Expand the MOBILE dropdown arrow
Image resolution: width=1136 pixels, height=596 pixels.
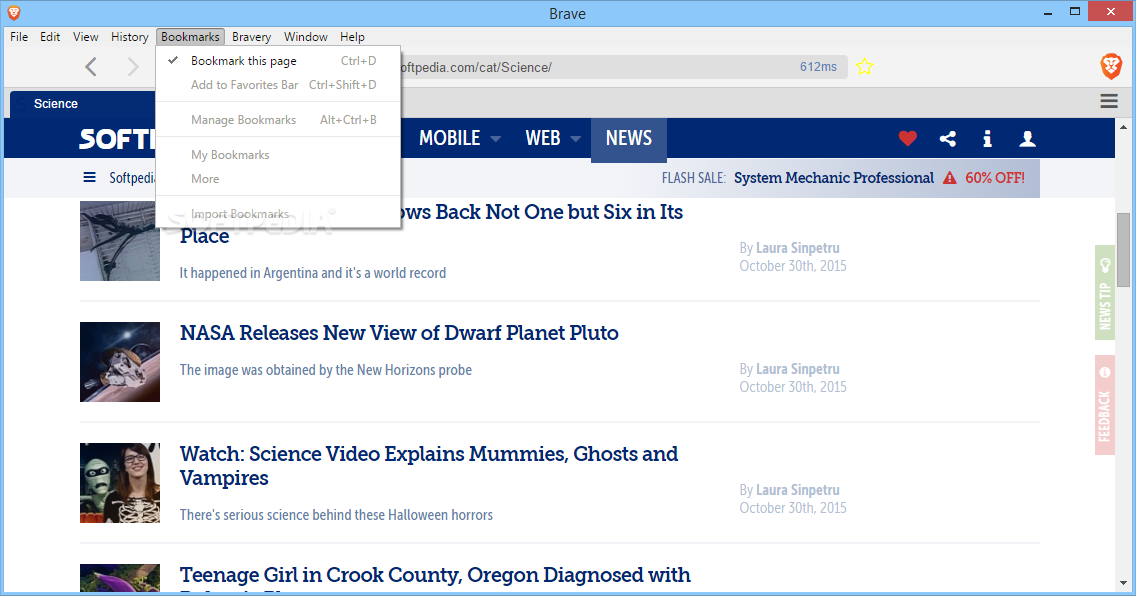coord(496,138)
